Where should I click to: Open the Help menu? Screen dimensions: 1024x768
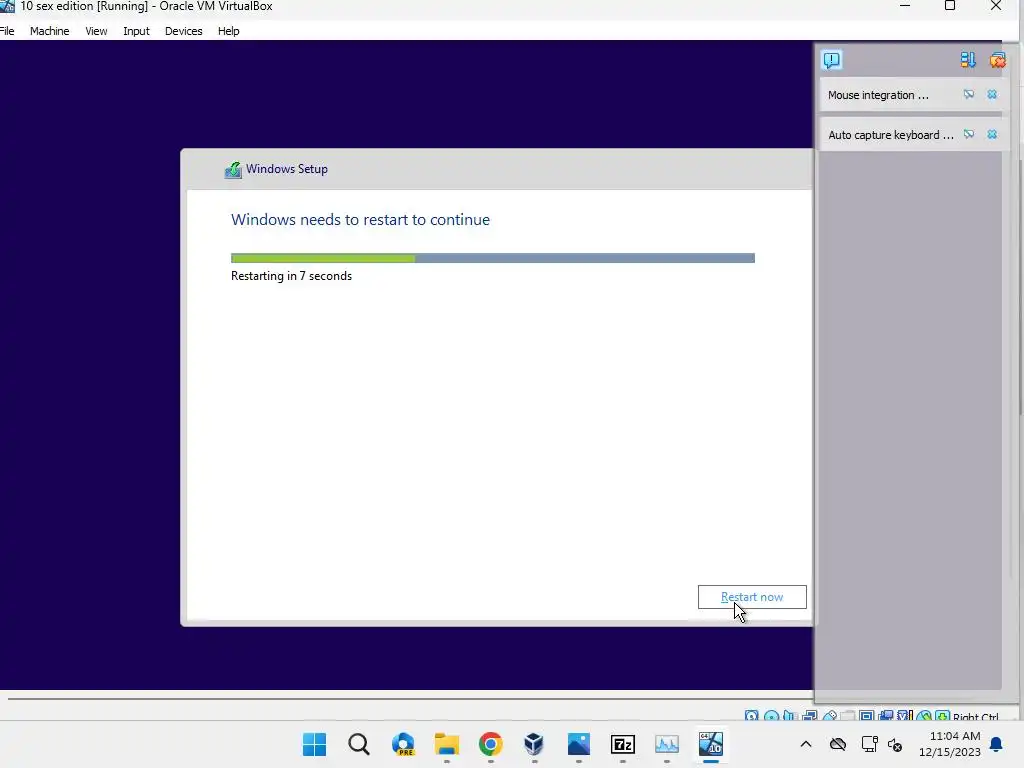(229, 31)
